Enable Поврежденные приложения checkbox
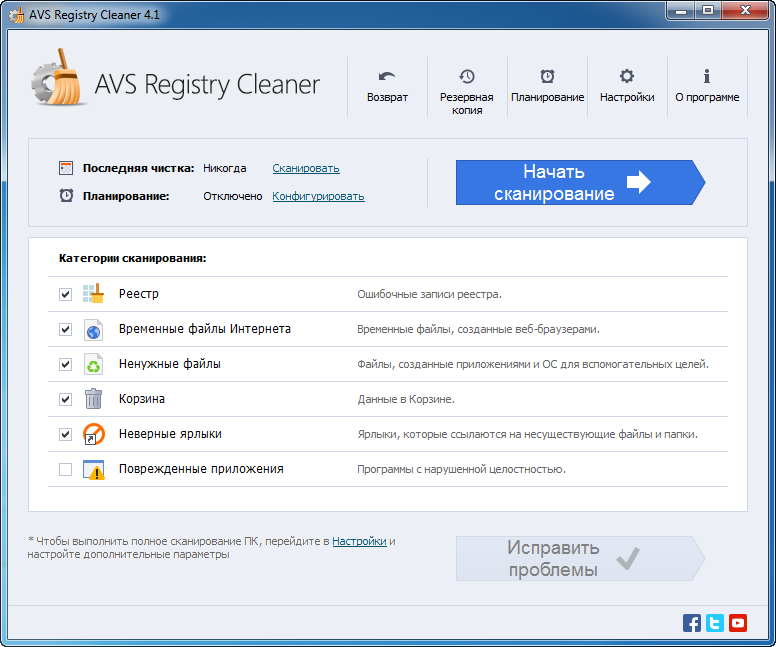776x647 pixels. click(x=66, y=469)
